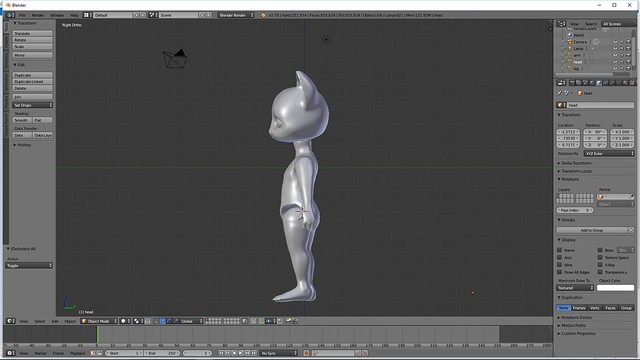Open the outliner editor type selector icon

pos(561,24)
